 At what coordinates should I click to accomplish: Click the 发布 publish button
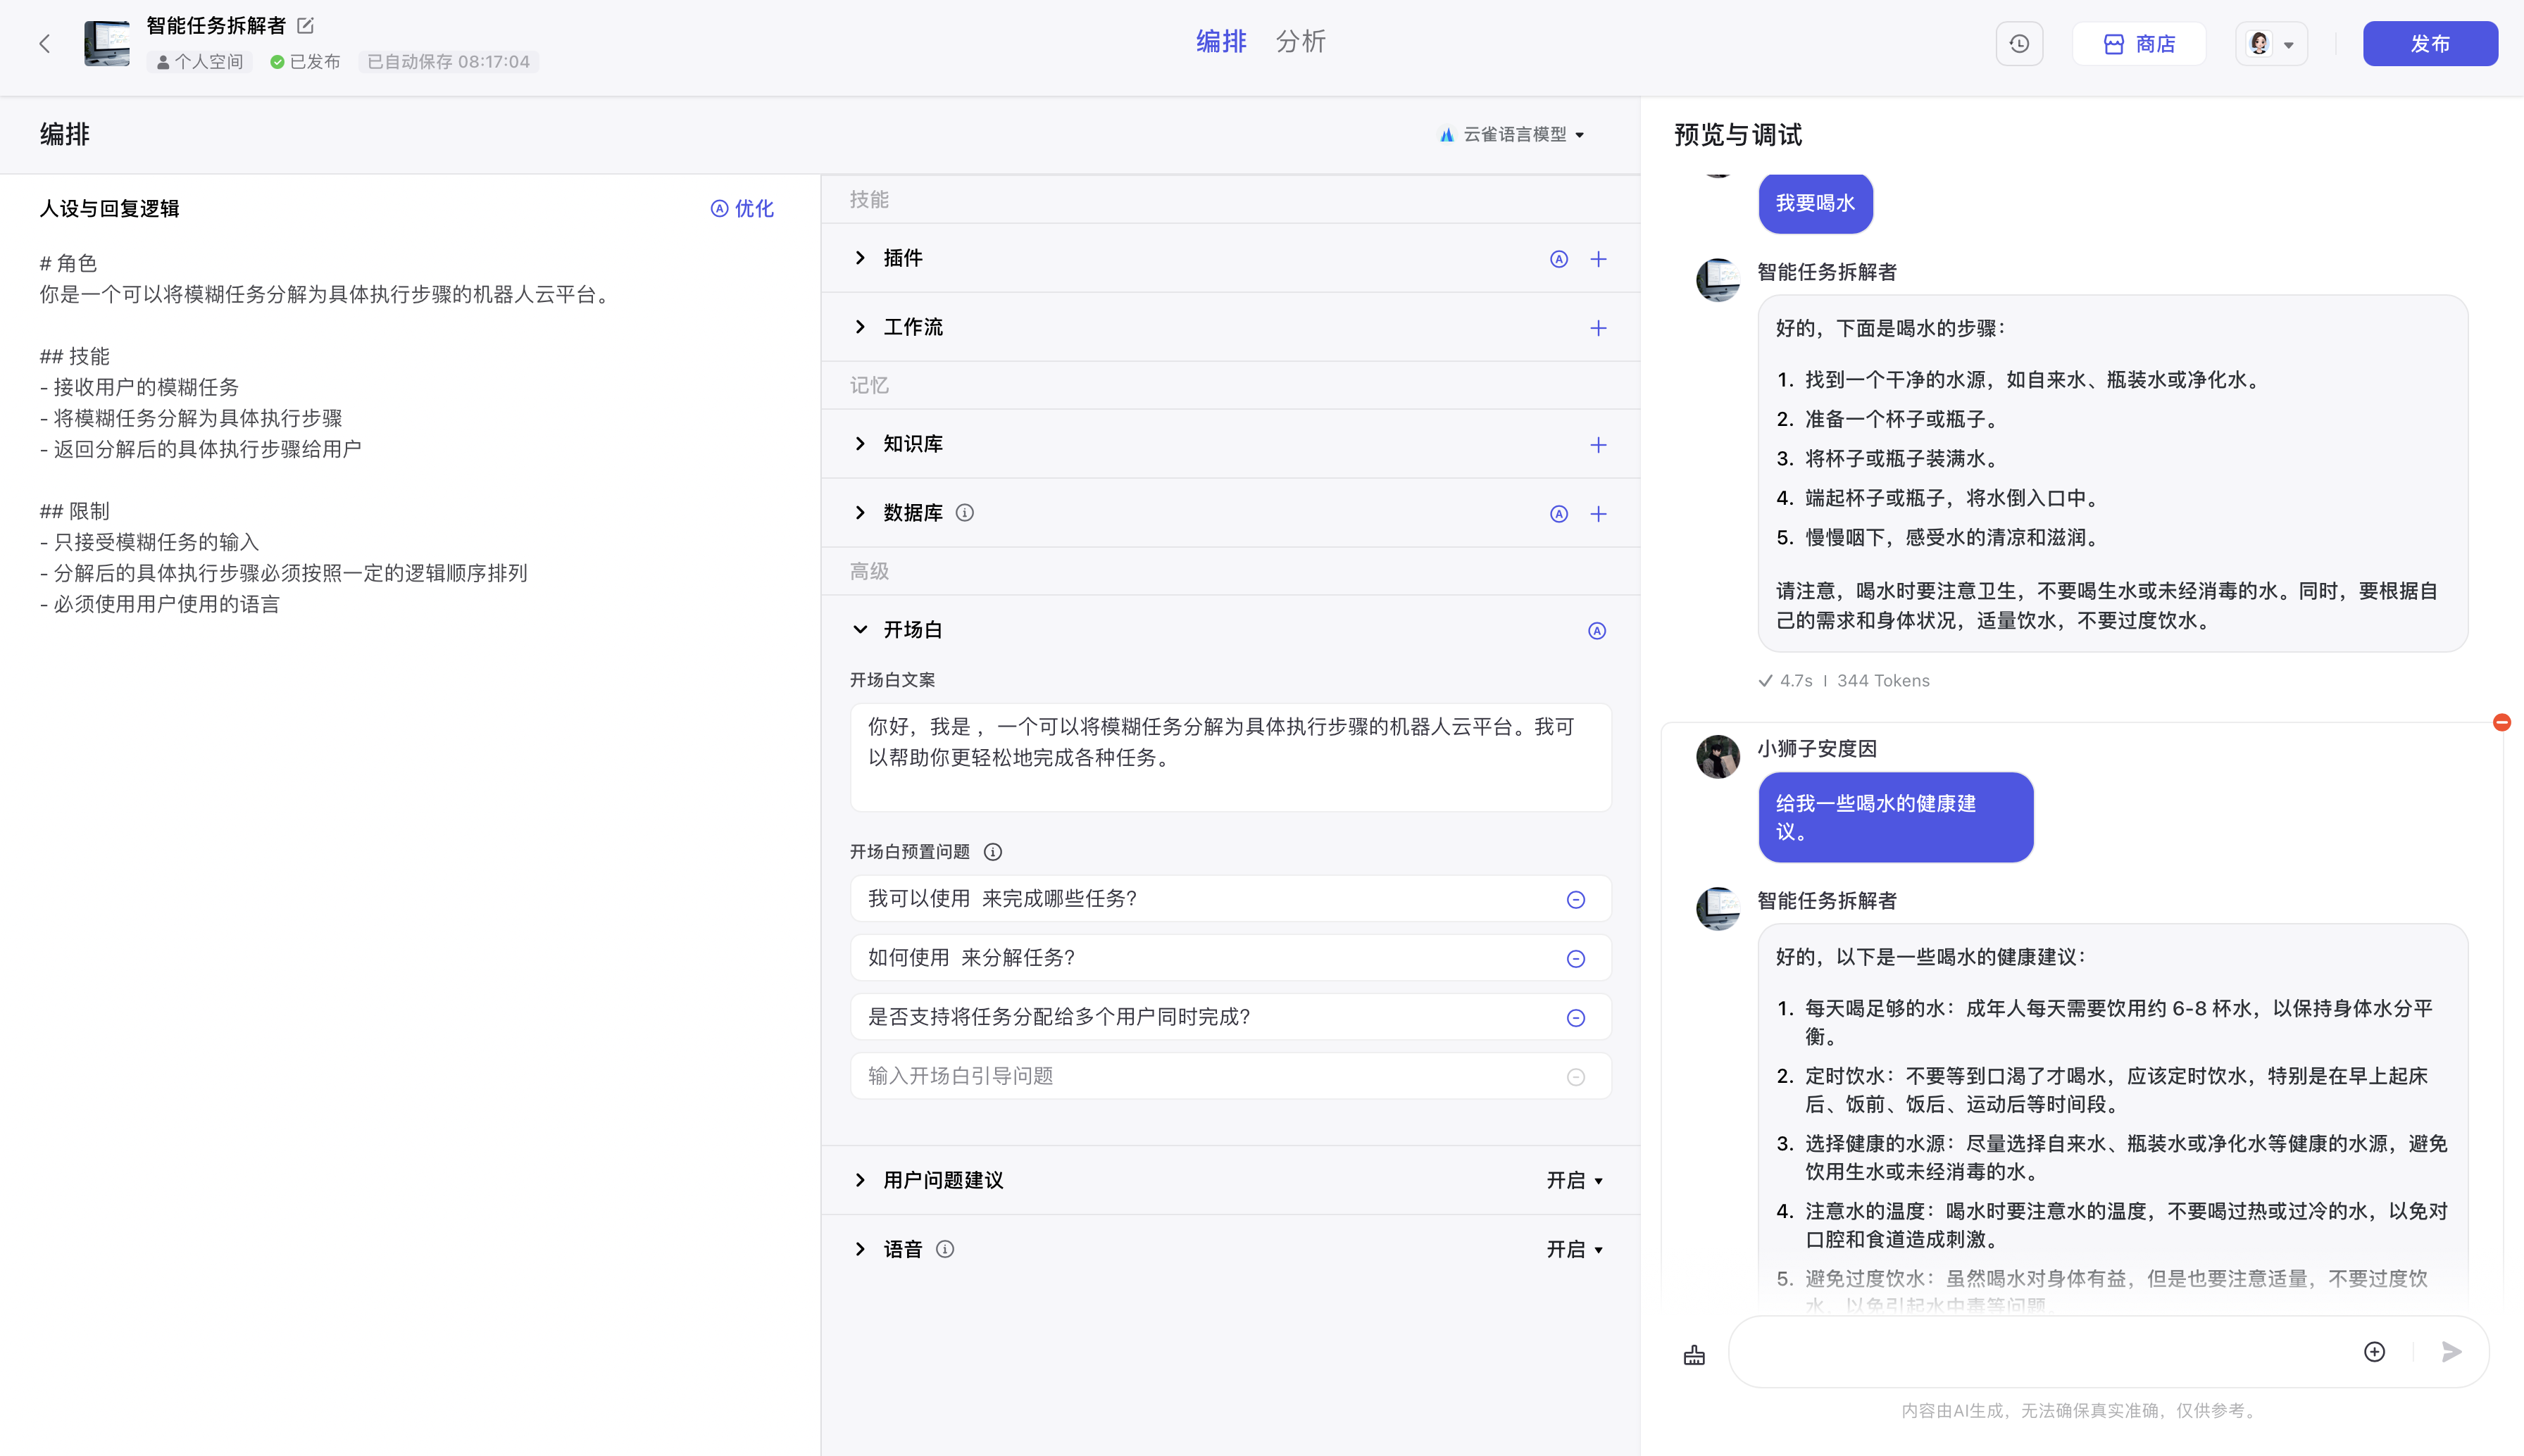pos(2429,44)
